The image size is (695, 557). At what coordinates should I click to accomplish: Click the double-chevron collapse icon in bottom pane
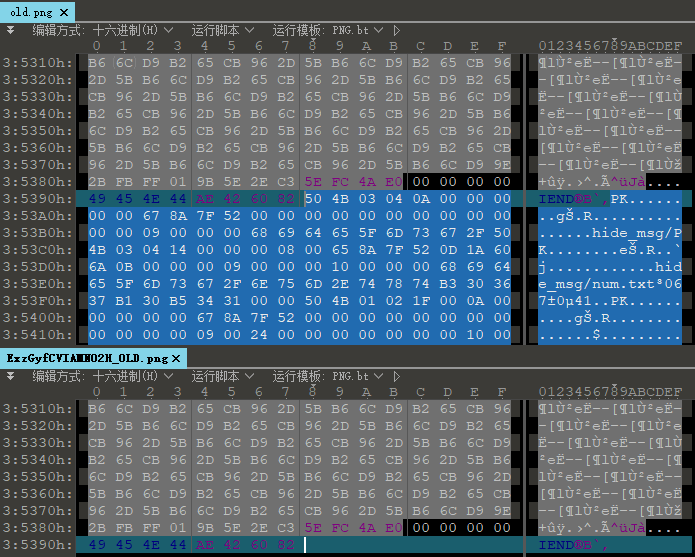10,377
